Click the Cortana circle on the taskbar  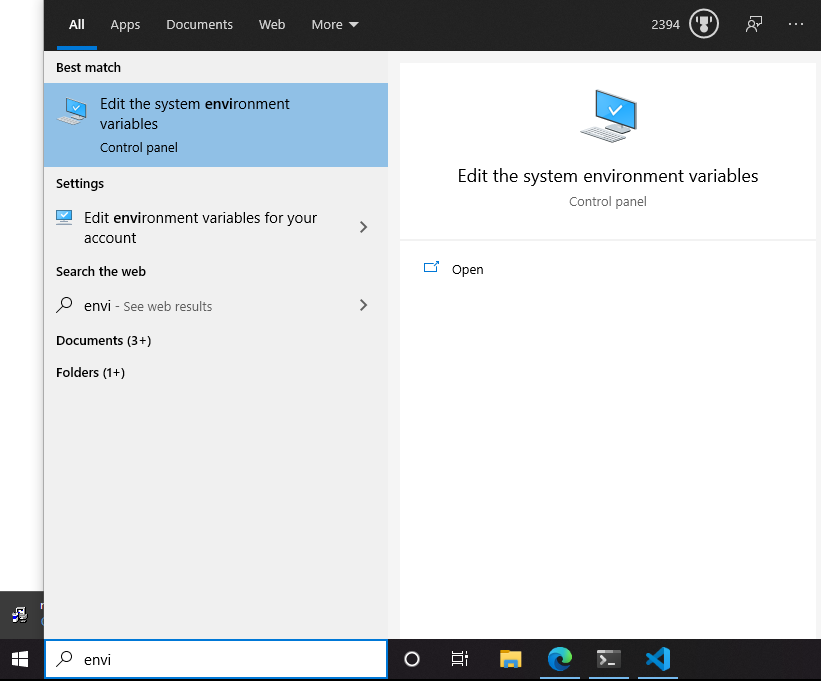point(411,660)
